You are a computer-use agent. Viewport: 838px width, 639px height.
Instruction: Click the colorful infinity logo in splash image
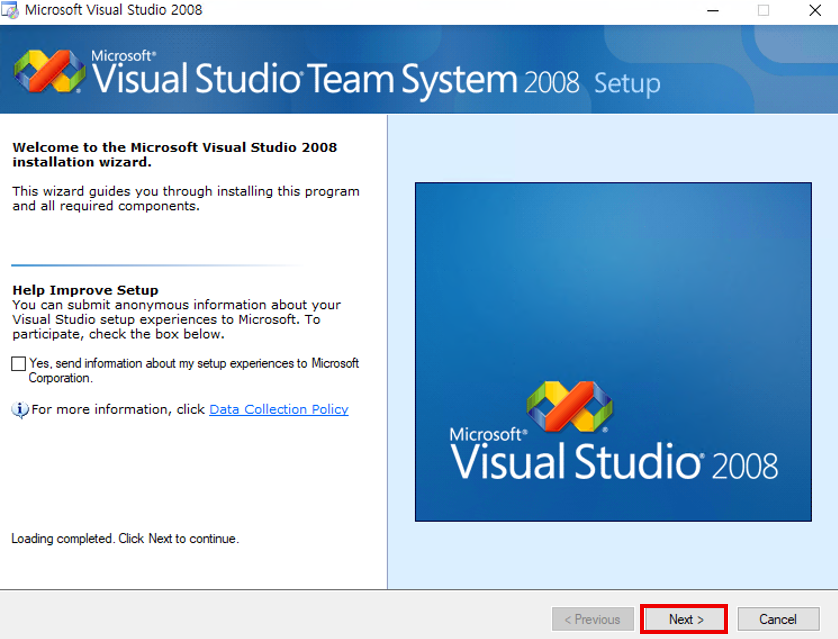(x=569, y=407)
